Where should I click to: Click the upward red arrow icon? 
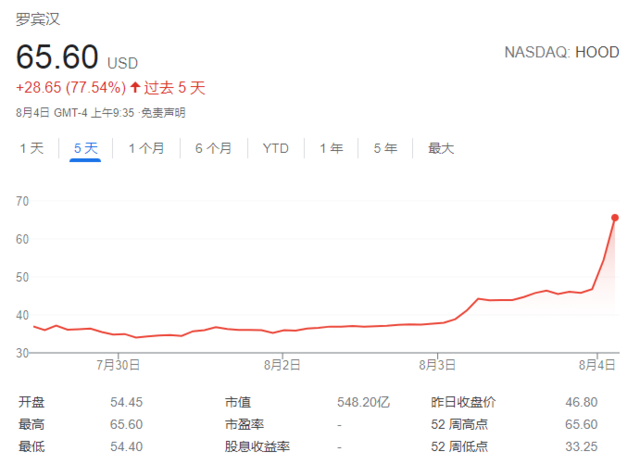[135, 87]
